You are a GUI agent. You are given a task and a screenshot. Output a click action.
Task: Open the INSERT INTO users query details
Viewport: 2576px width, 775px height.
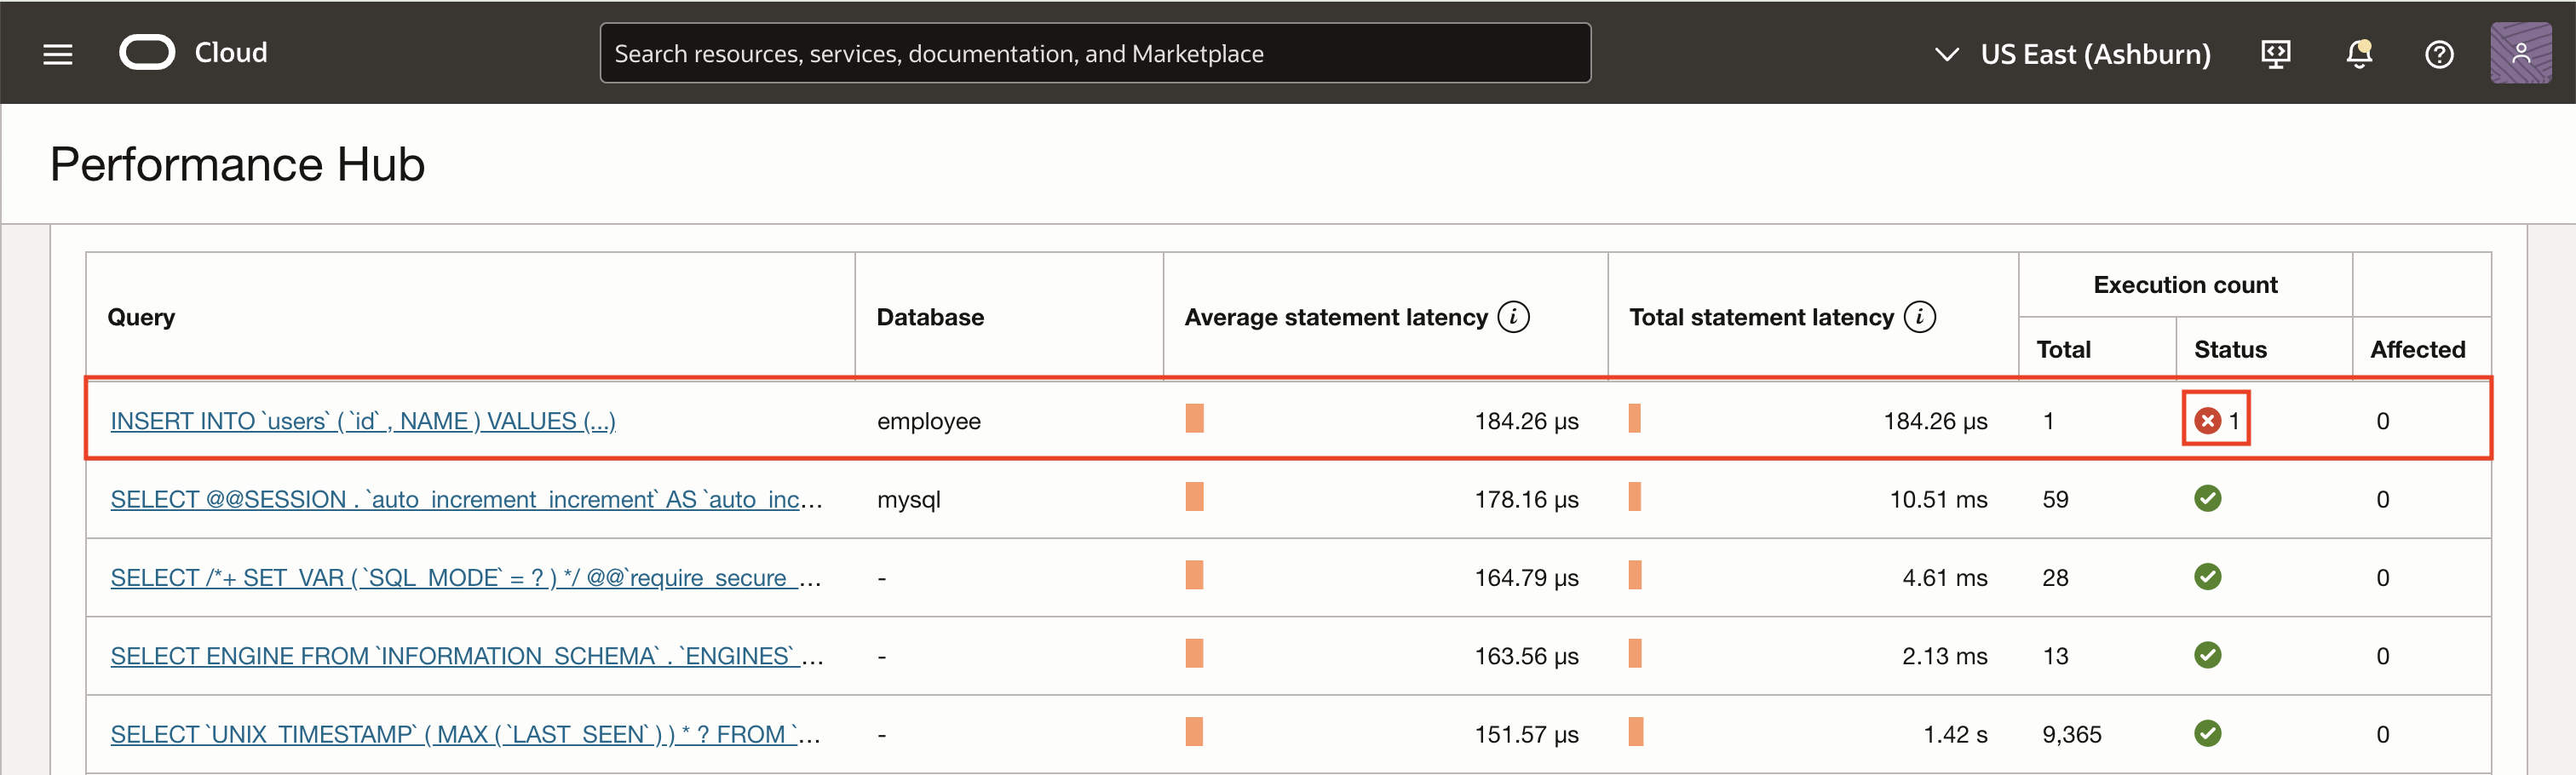[x=363, y=420]
